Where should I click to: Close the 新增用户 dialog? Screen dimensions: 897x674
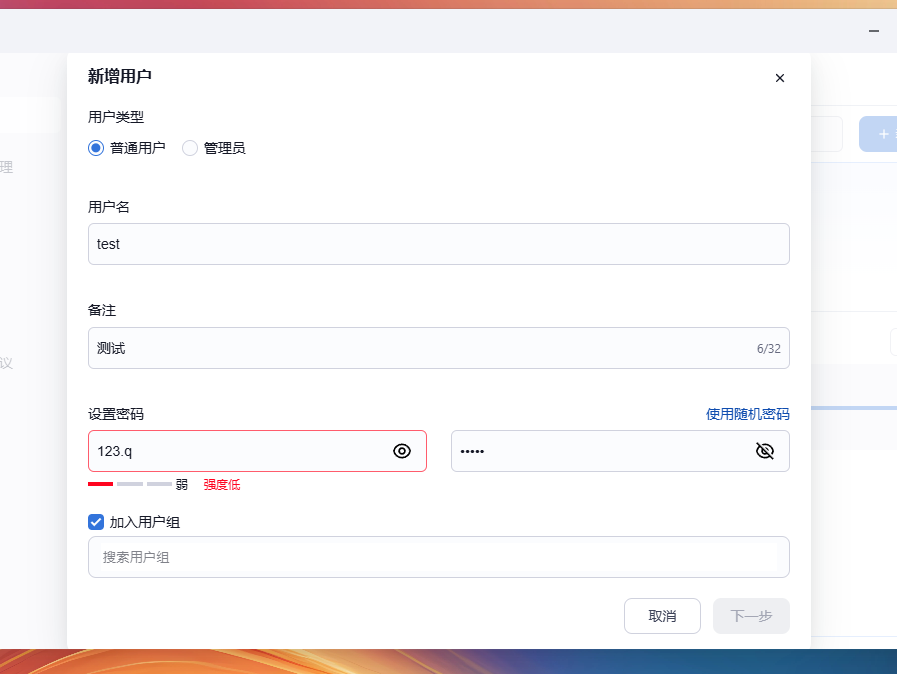[x=780, y=78]
